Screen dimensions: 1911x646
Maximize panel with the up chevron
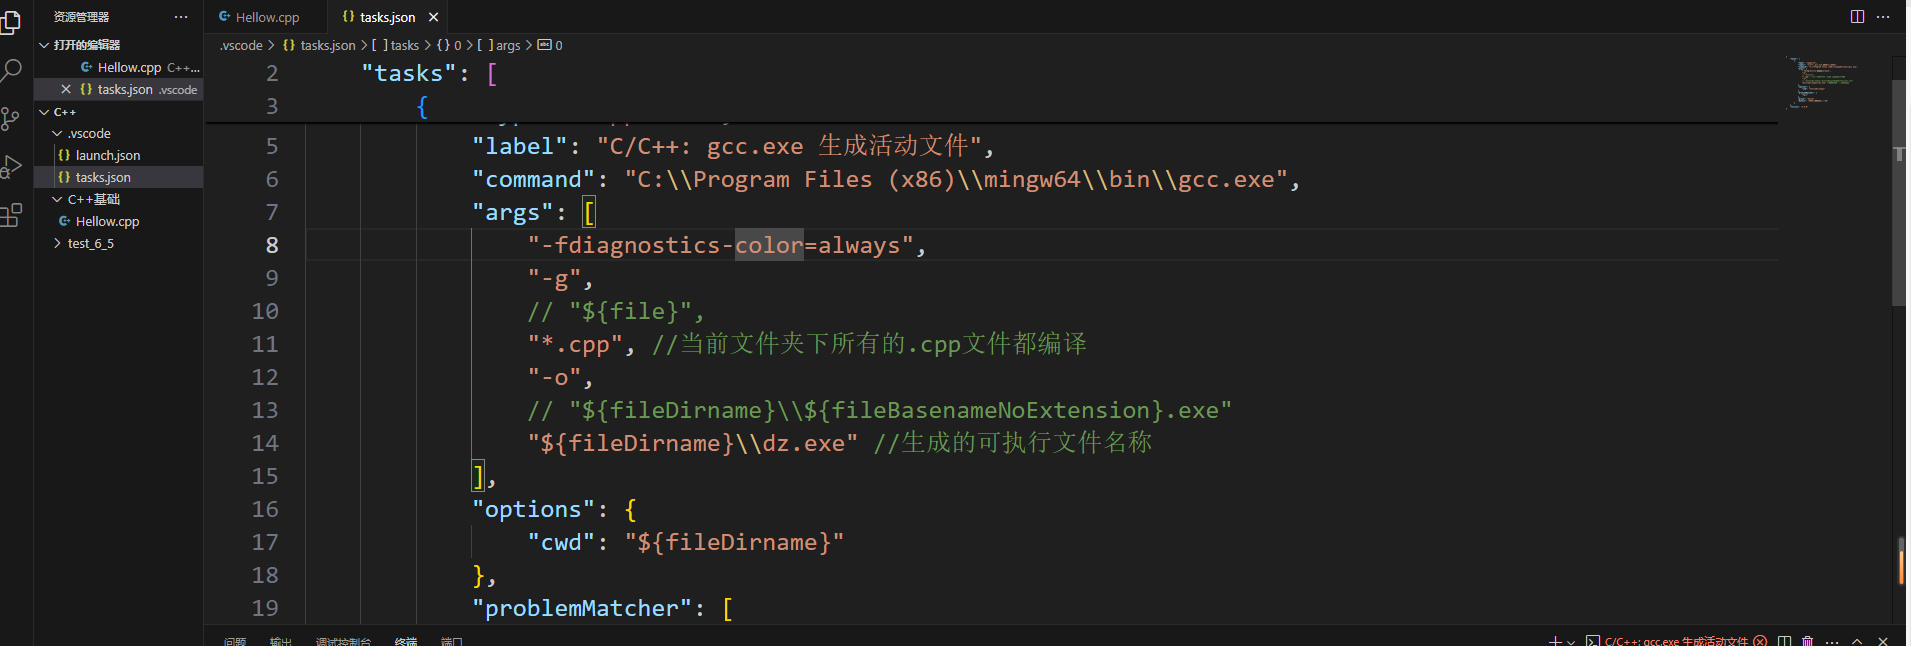click(x=1857, y=641)
